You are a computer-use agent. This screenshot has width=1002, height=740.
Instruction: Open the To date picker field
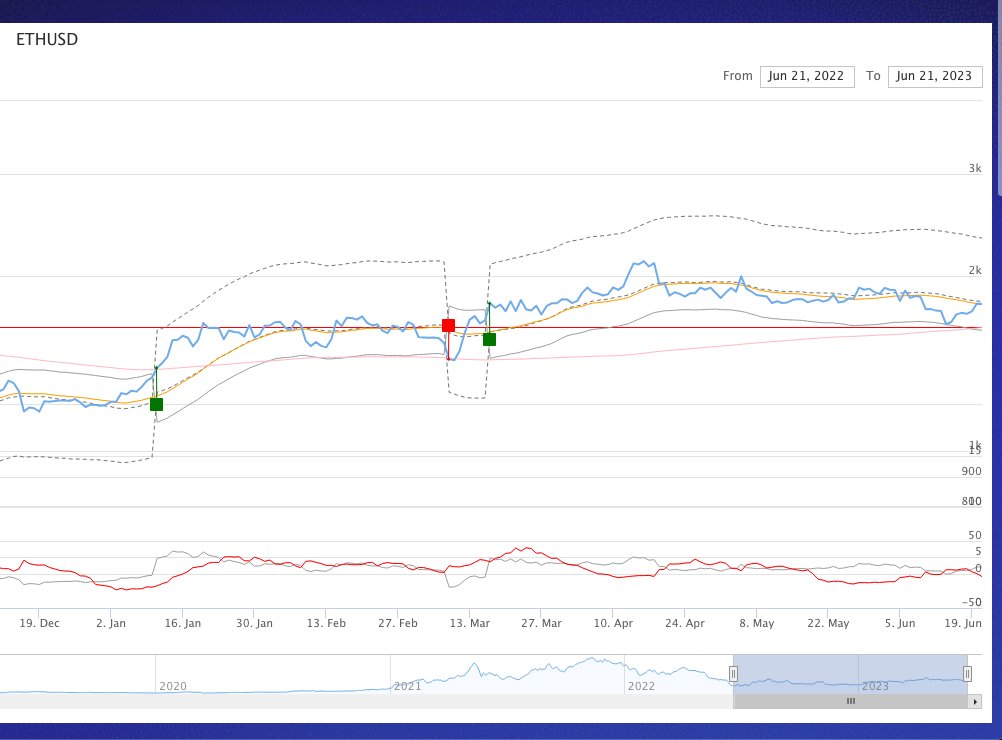(x=934, y=75)
